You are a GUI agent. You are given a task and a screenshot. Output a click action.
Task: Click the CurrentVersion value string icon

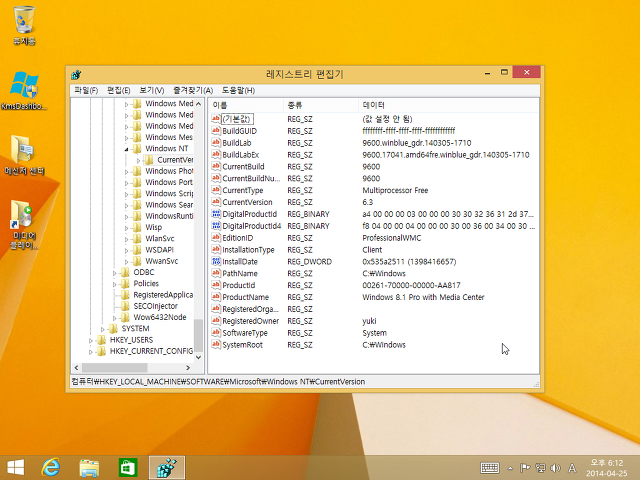216,202
